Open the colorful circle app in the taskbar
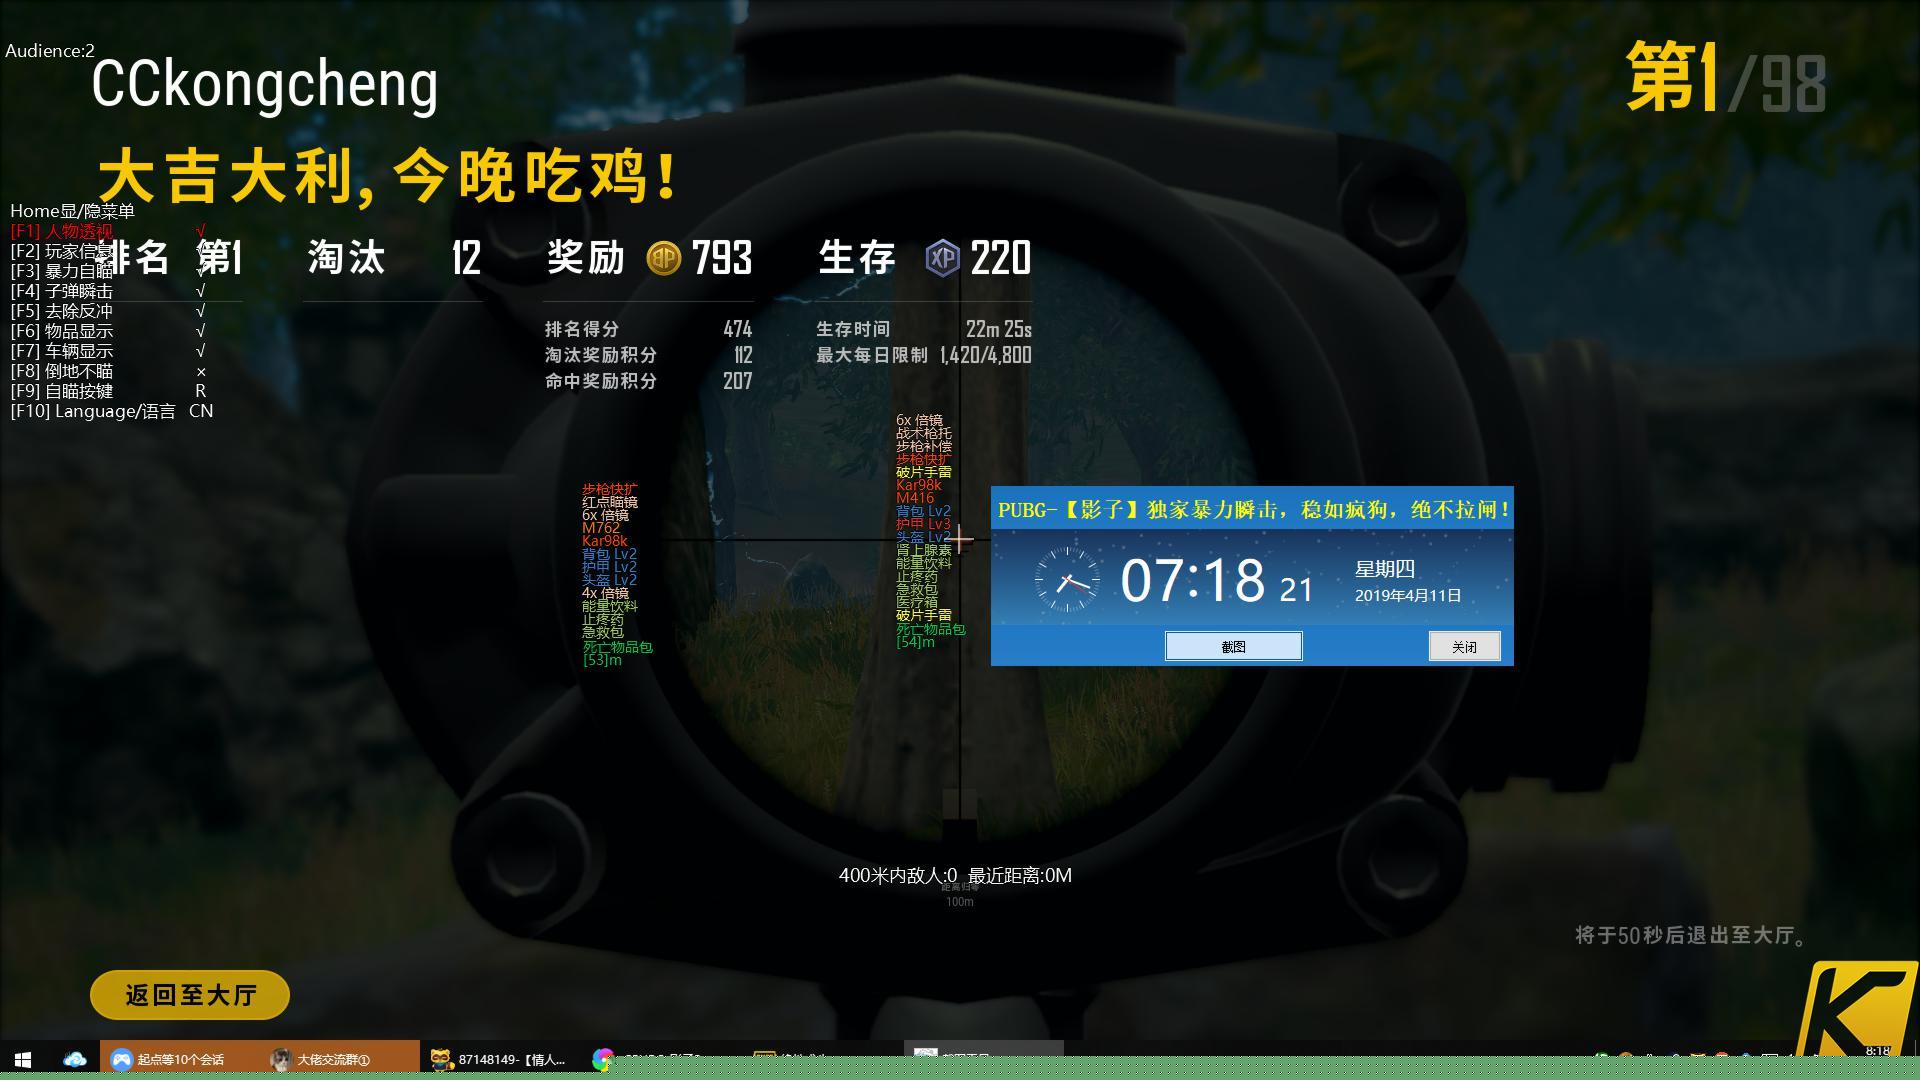Screen dimensions: 1920x1080 pos(602,1059)
